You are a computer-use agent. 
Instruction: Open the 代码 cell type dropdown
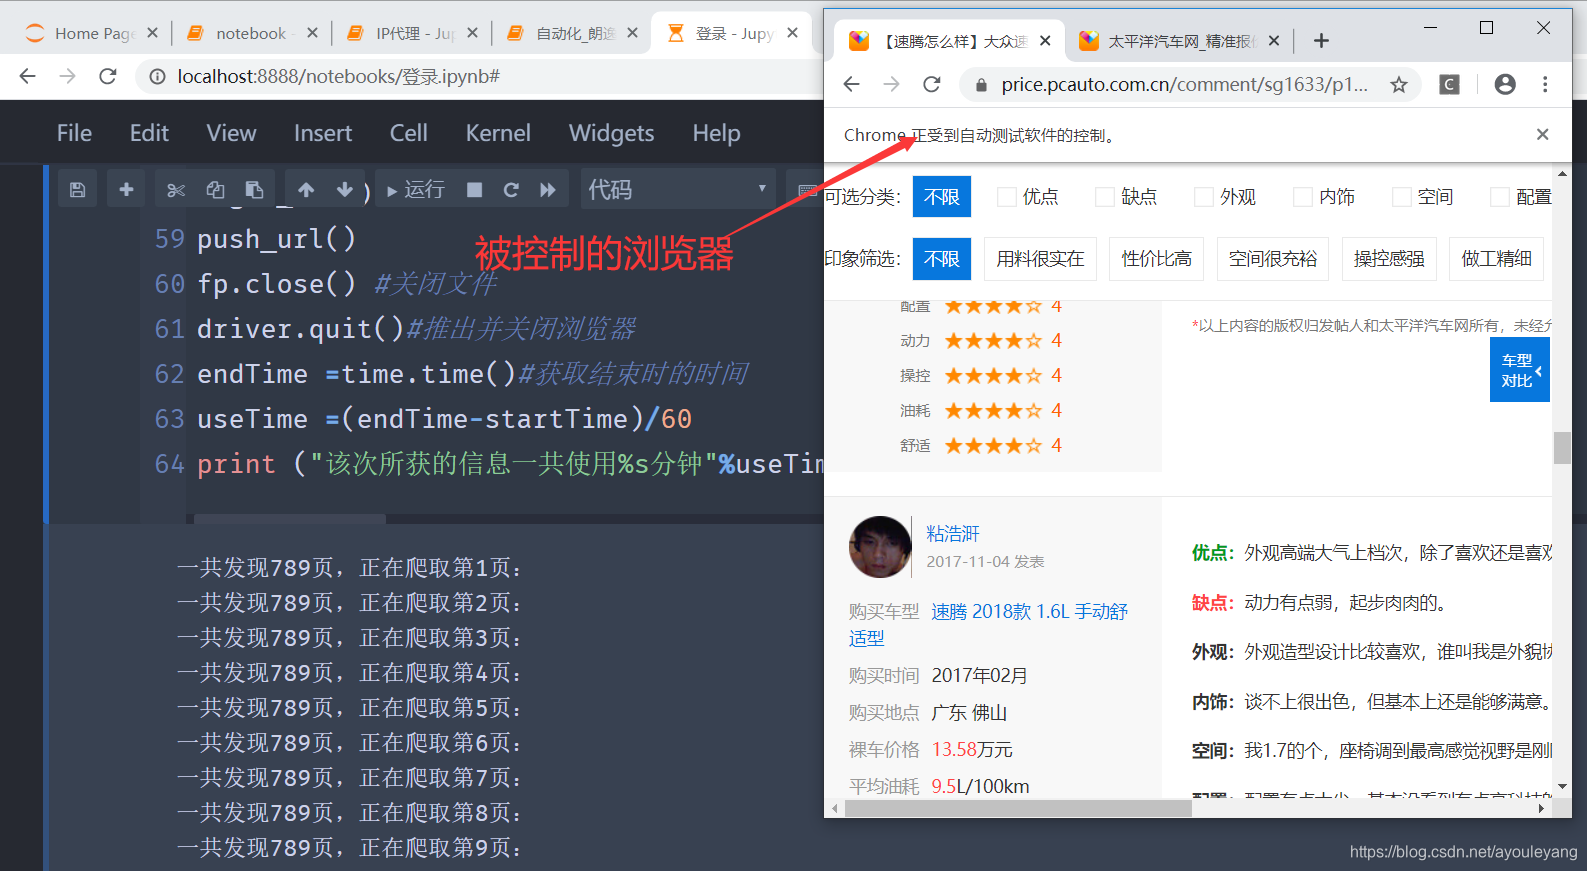click(678, 189)
